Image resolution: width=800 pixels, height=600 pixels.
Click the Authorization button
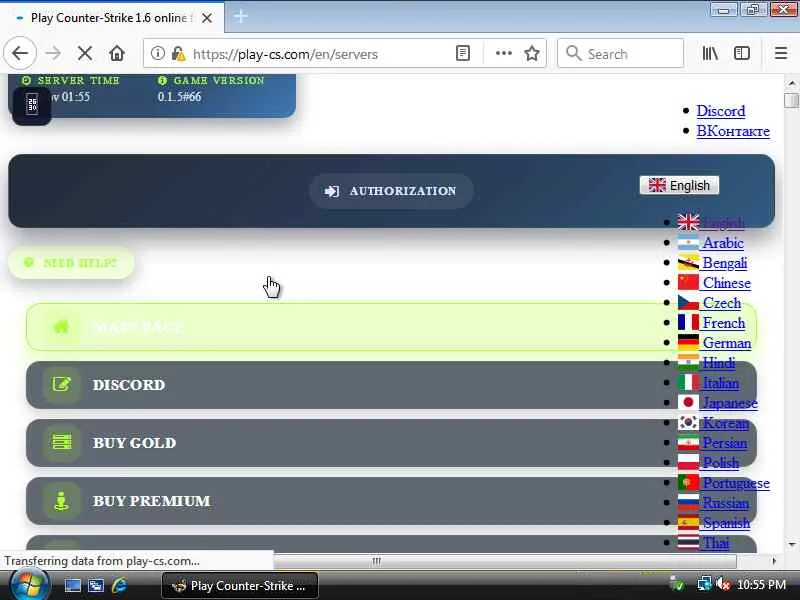click(x=391, y=191)
